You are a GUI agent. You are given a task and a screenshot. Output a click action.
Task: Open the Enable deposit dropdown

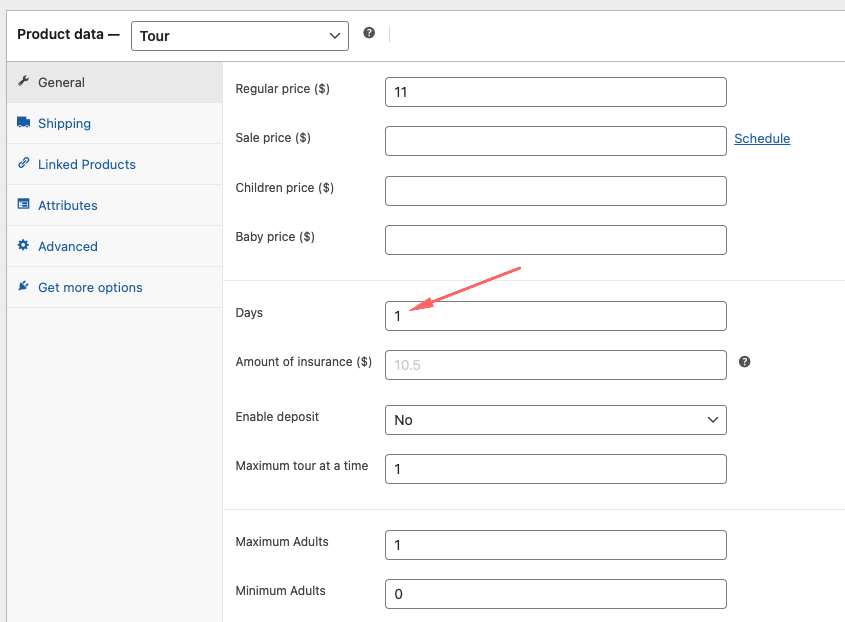[556, 420]
